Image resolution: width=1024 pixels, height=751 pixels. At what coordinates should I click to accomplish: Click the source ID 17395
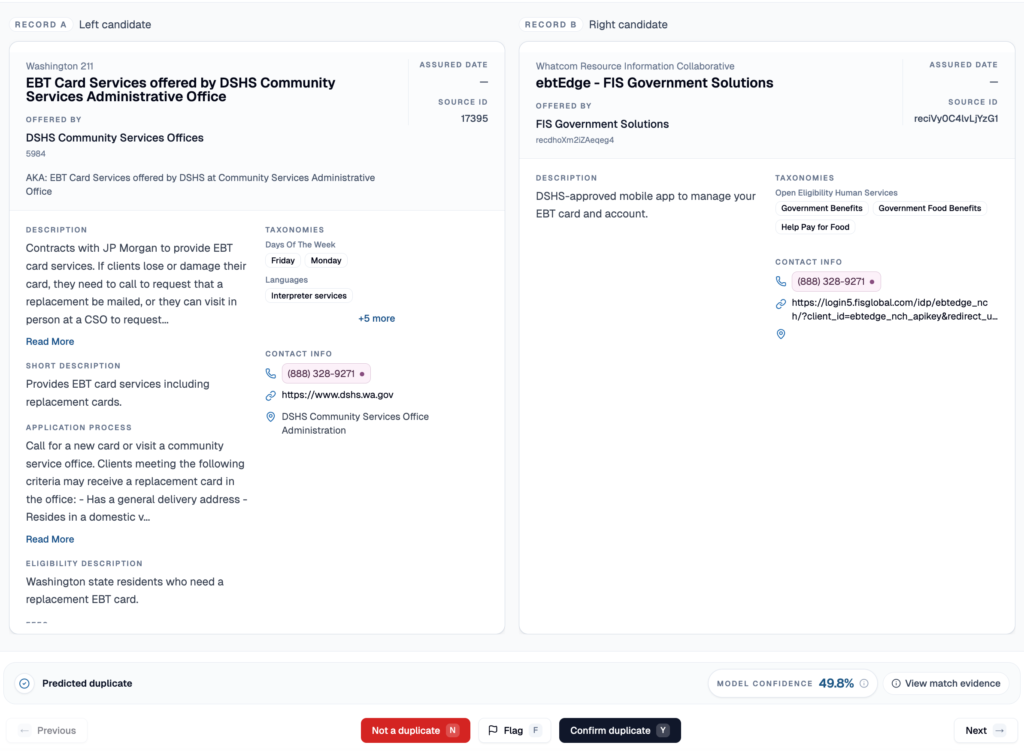pos(474,119)
